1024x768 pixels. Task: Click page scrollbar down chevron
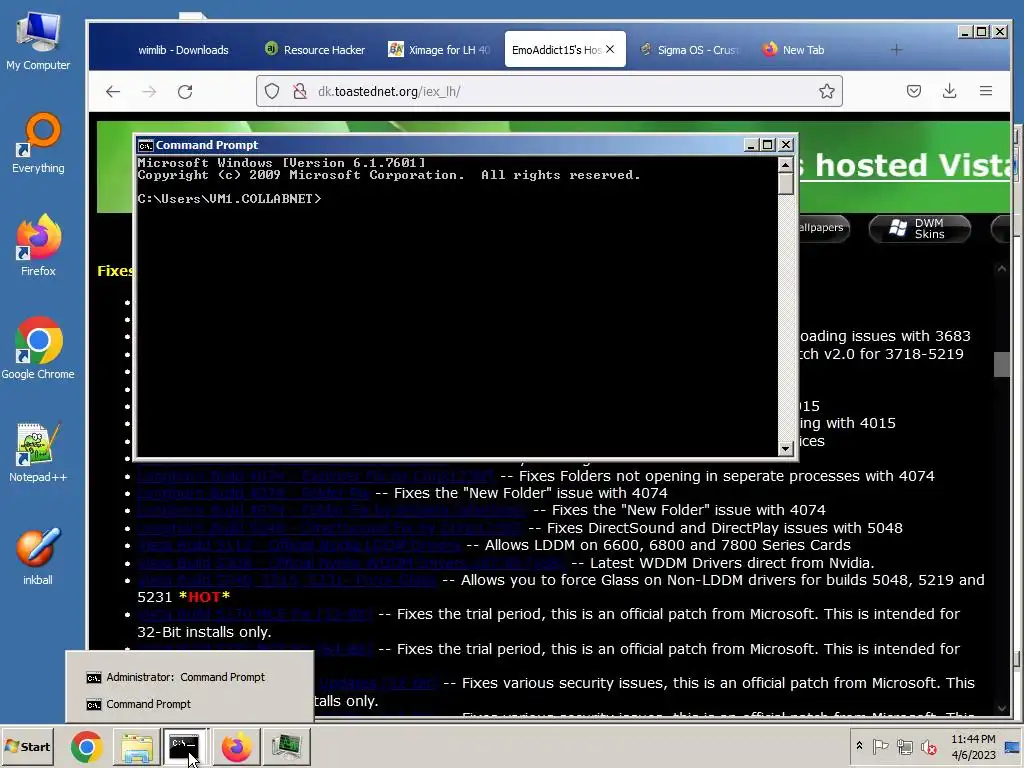[1002, 709]
